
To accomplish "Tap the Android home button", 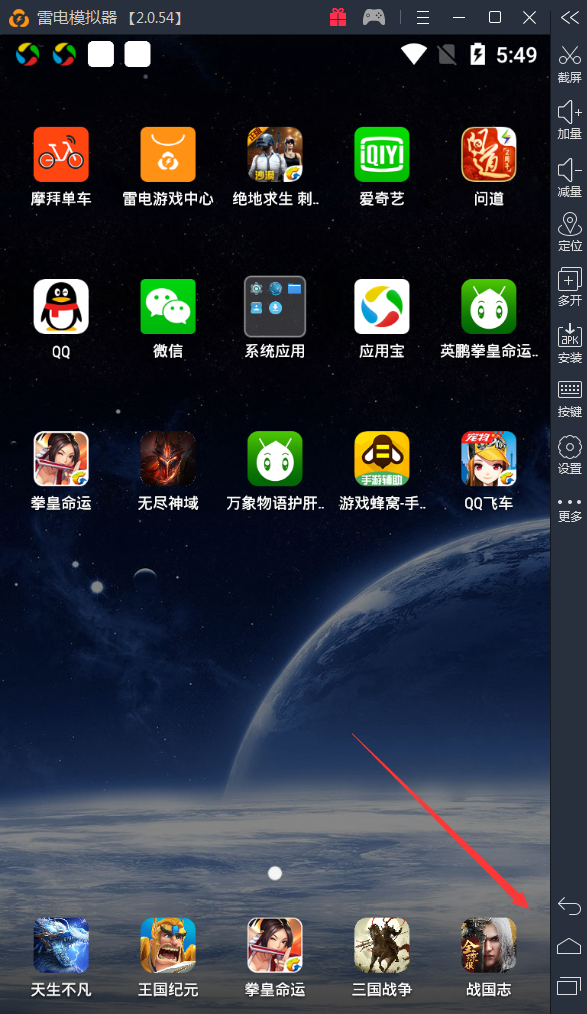I will coord(569,946).
